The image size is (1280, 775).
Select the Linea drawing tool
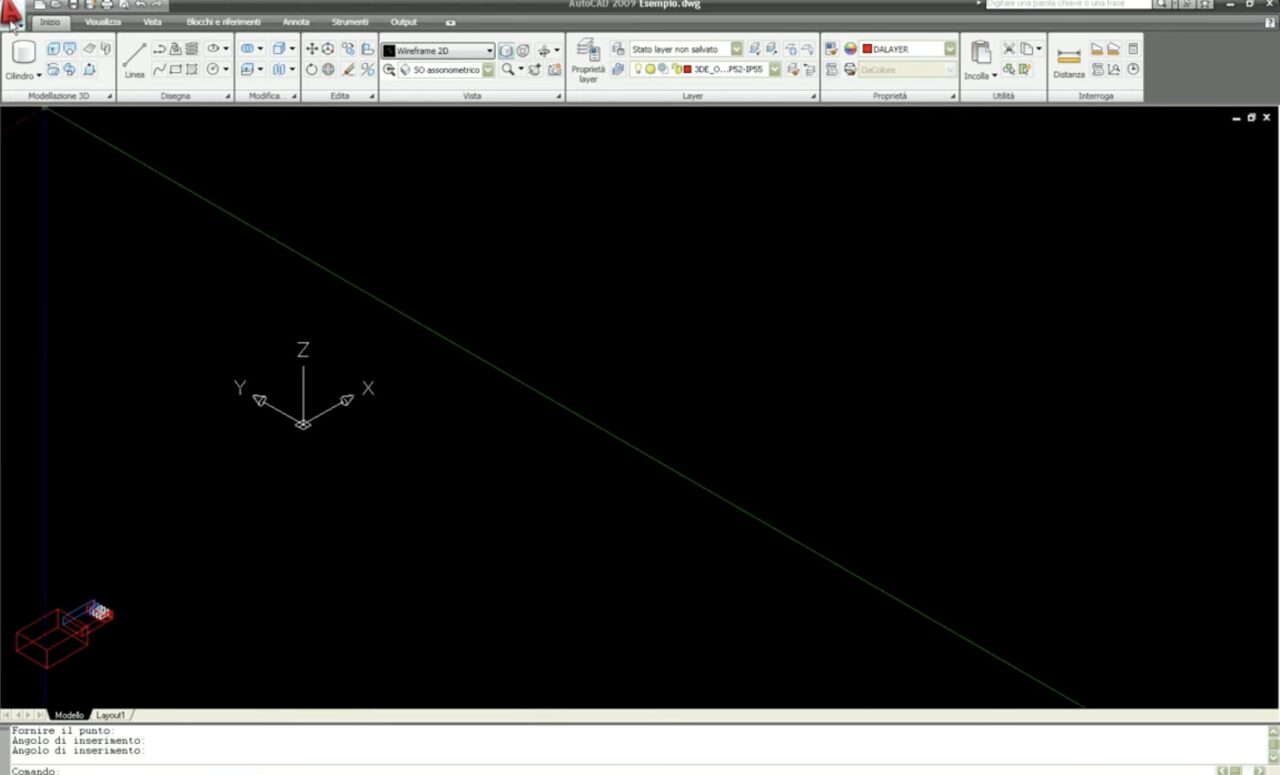(134, 58)
